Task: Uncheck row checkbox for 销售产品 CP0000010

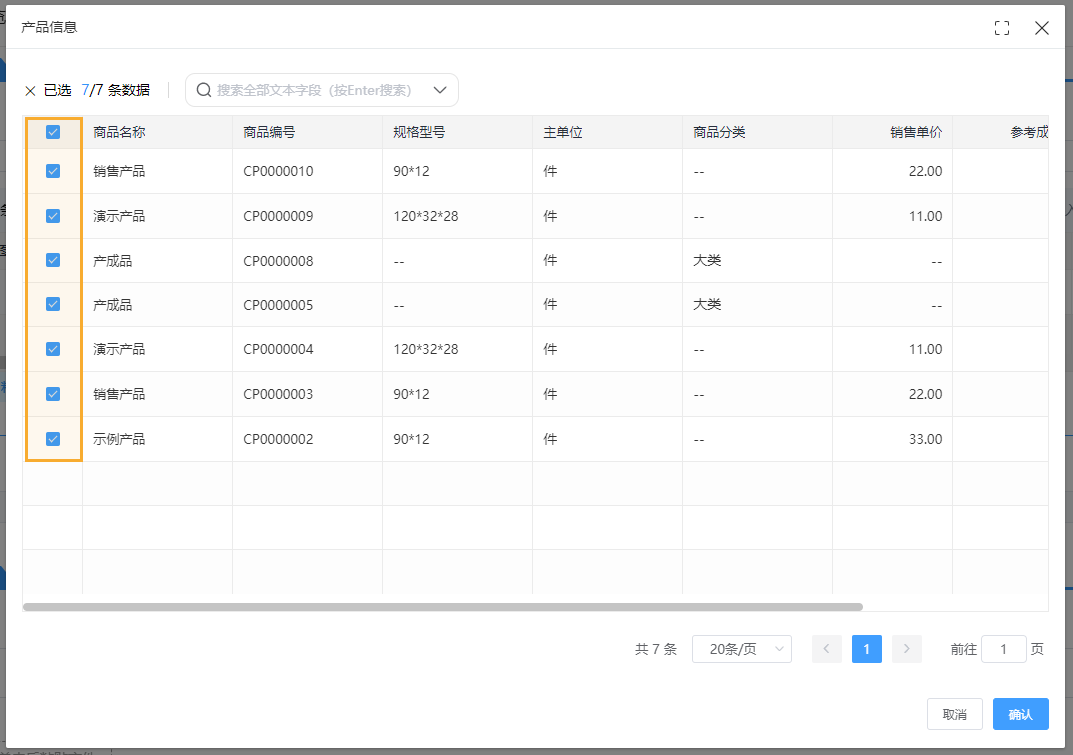Action: [x=52, y=171]
